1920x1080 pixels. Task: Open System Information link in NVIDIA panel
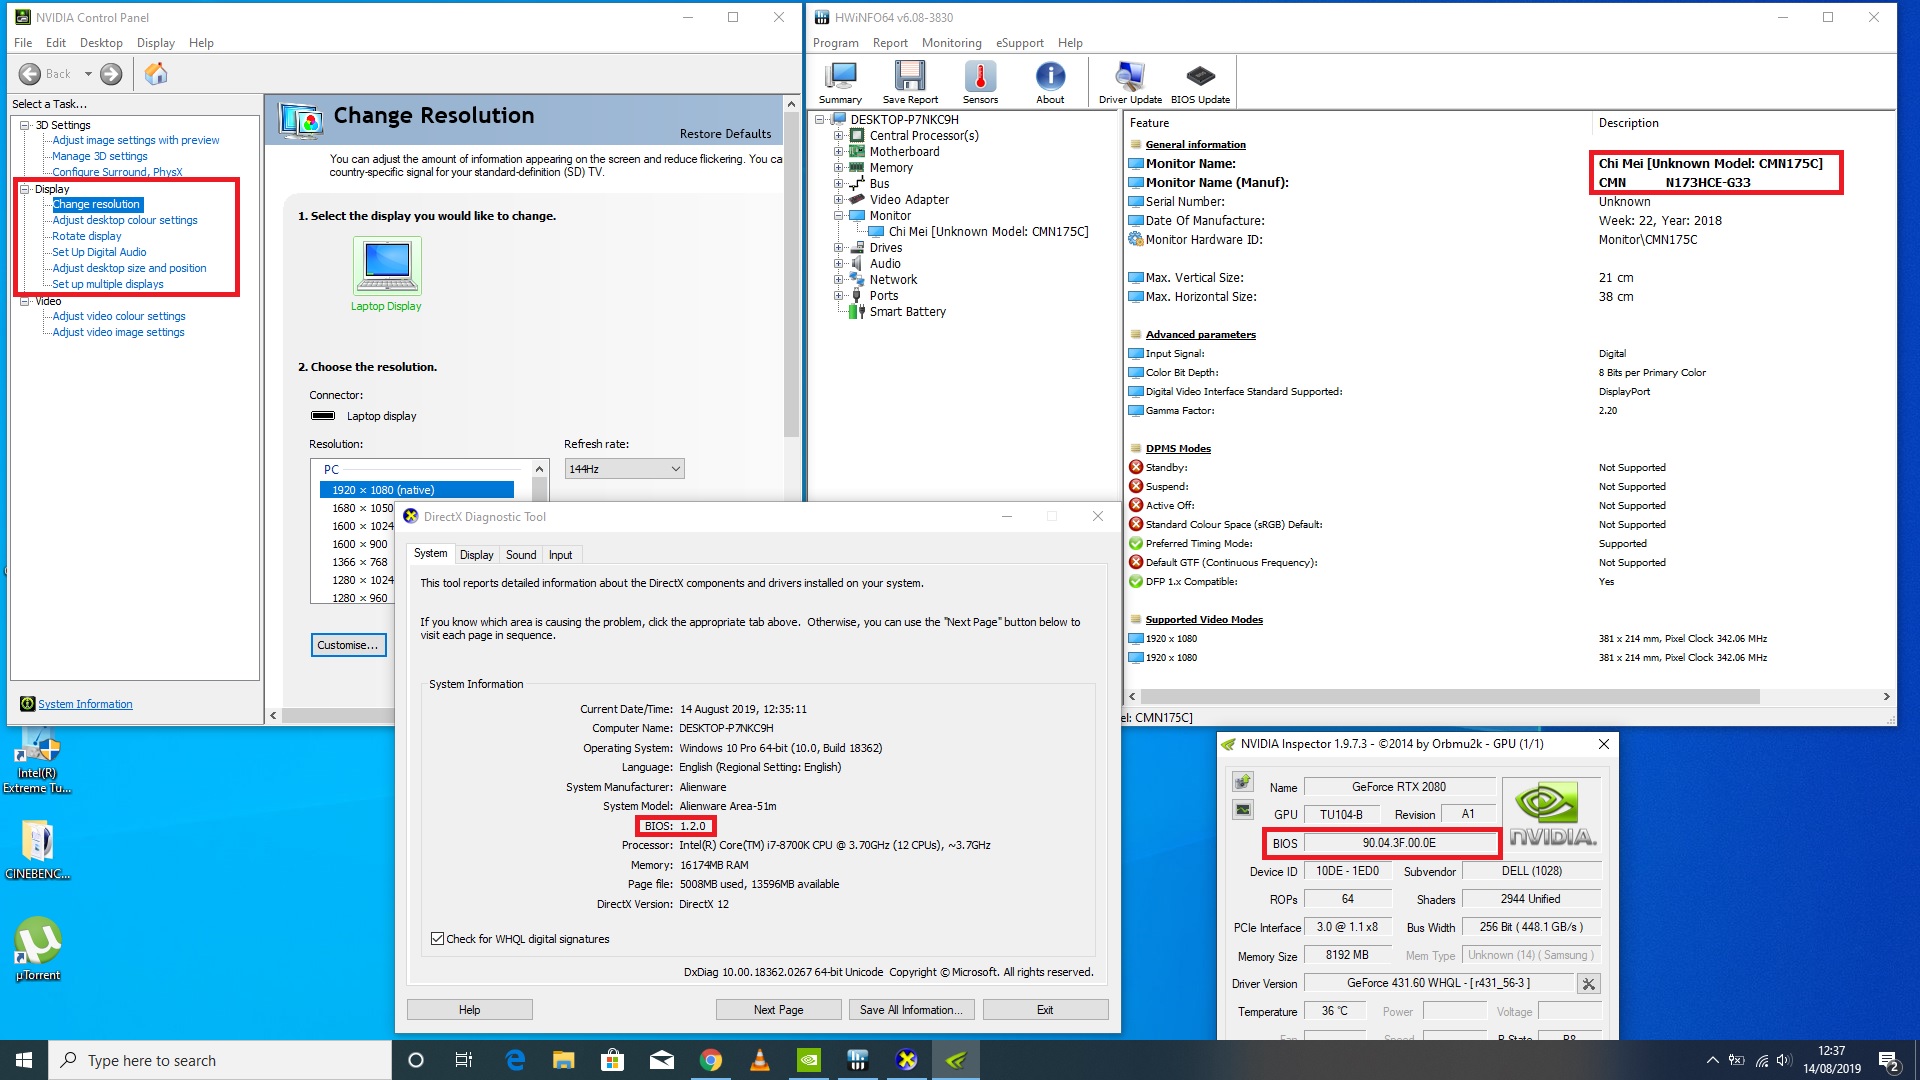(85, 704)
